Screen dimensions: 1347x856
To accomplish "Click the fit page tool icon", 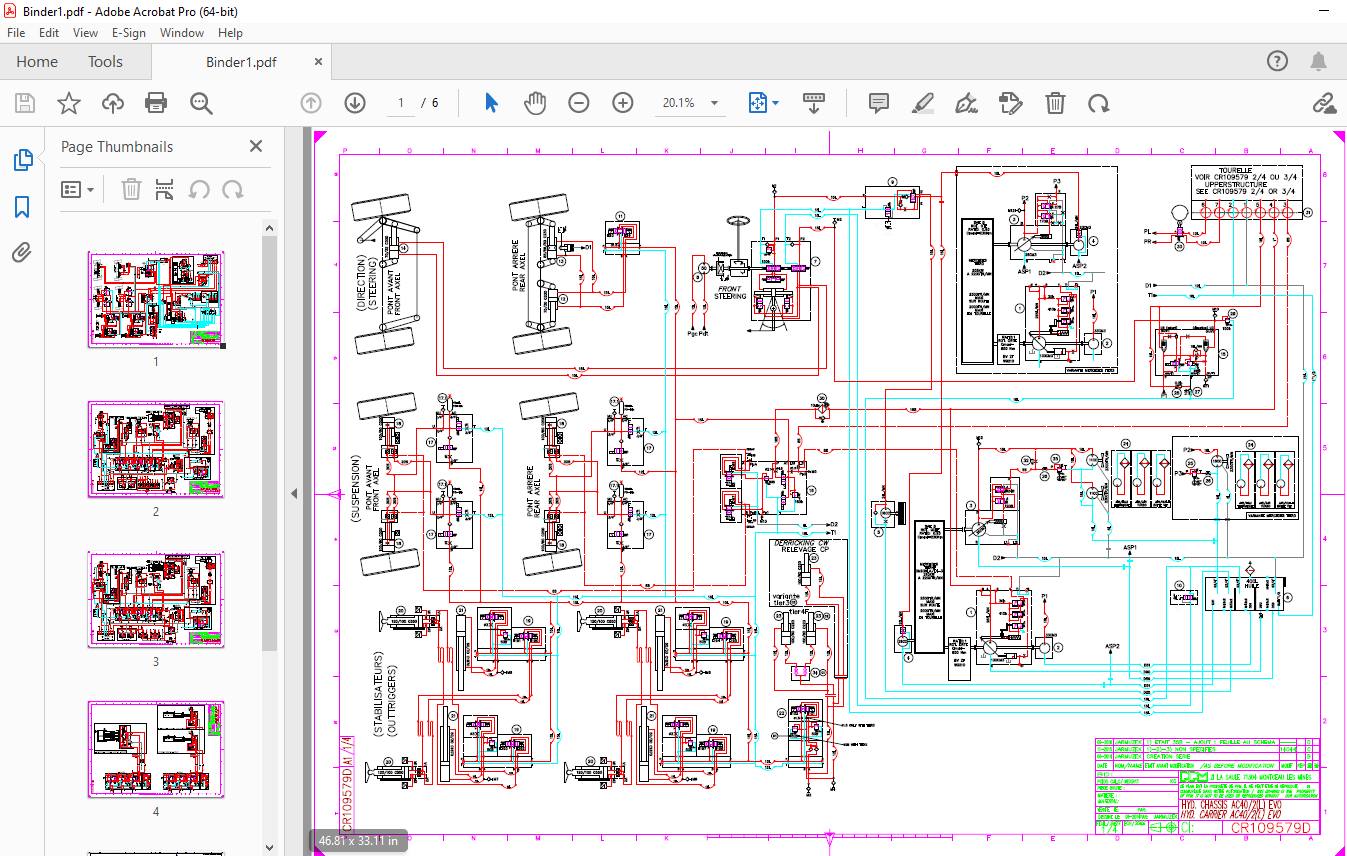I will tap(757, 103).
